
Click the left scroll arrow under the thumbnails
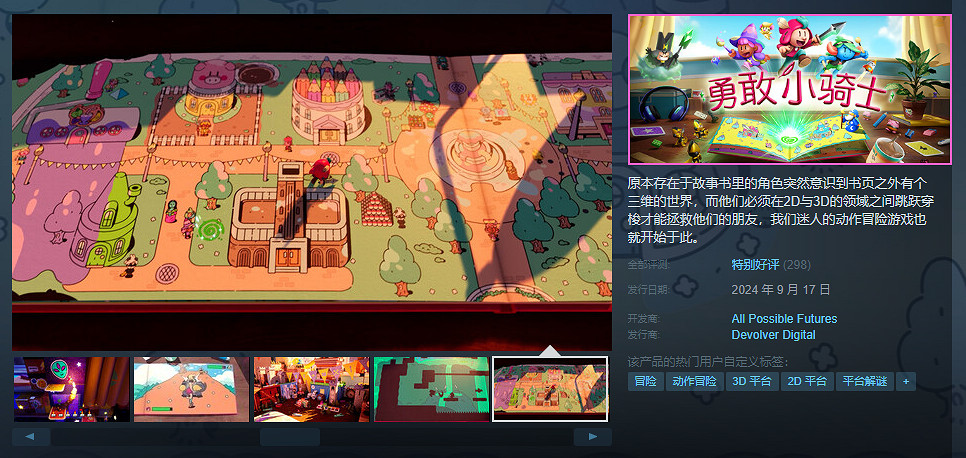point(31,437)
